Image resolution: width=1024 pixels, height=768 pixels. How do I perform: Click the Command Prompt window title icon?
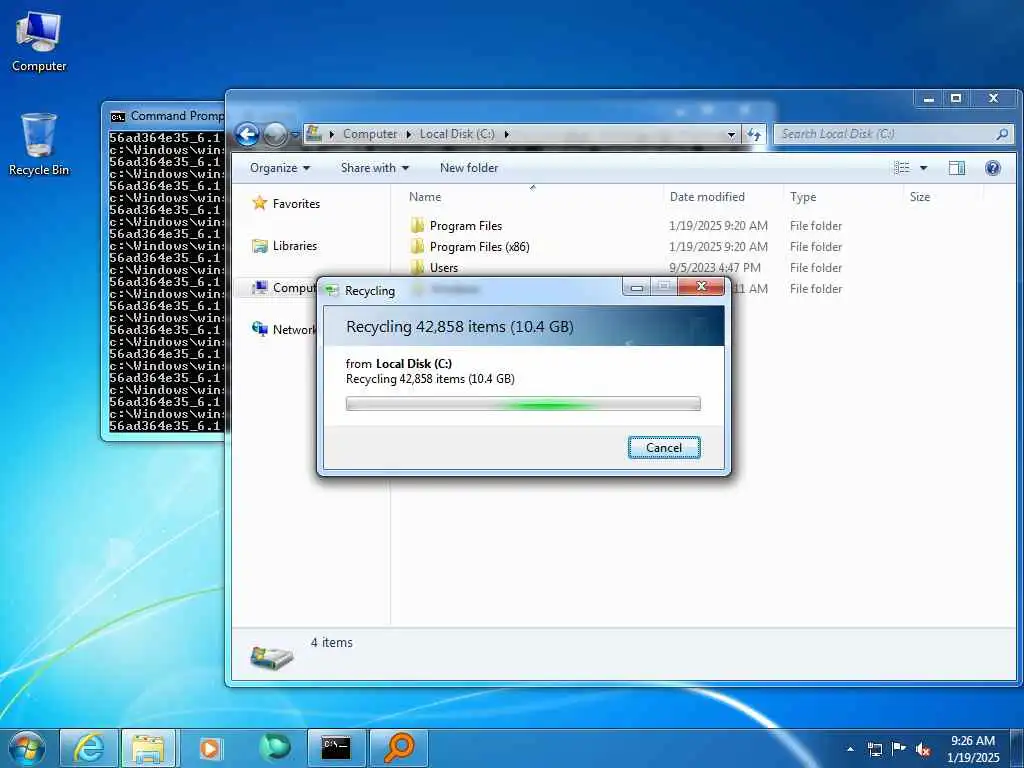point(118,116)
